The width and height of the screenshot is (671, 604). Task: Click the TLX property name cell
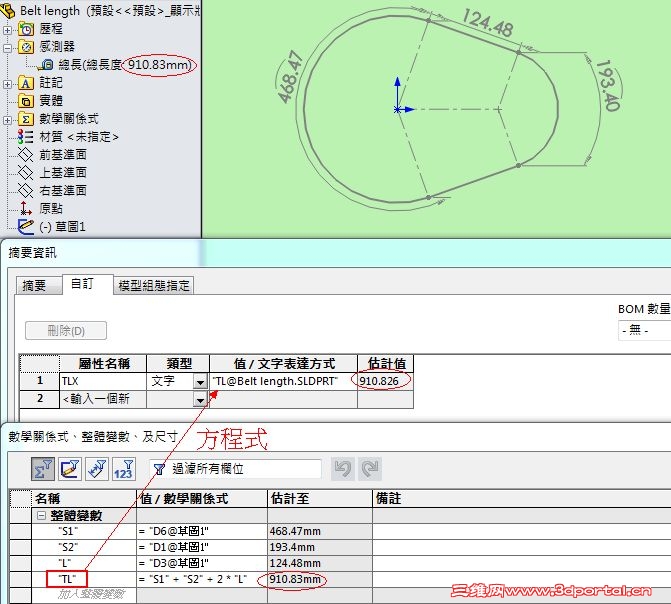pos(103,381)
